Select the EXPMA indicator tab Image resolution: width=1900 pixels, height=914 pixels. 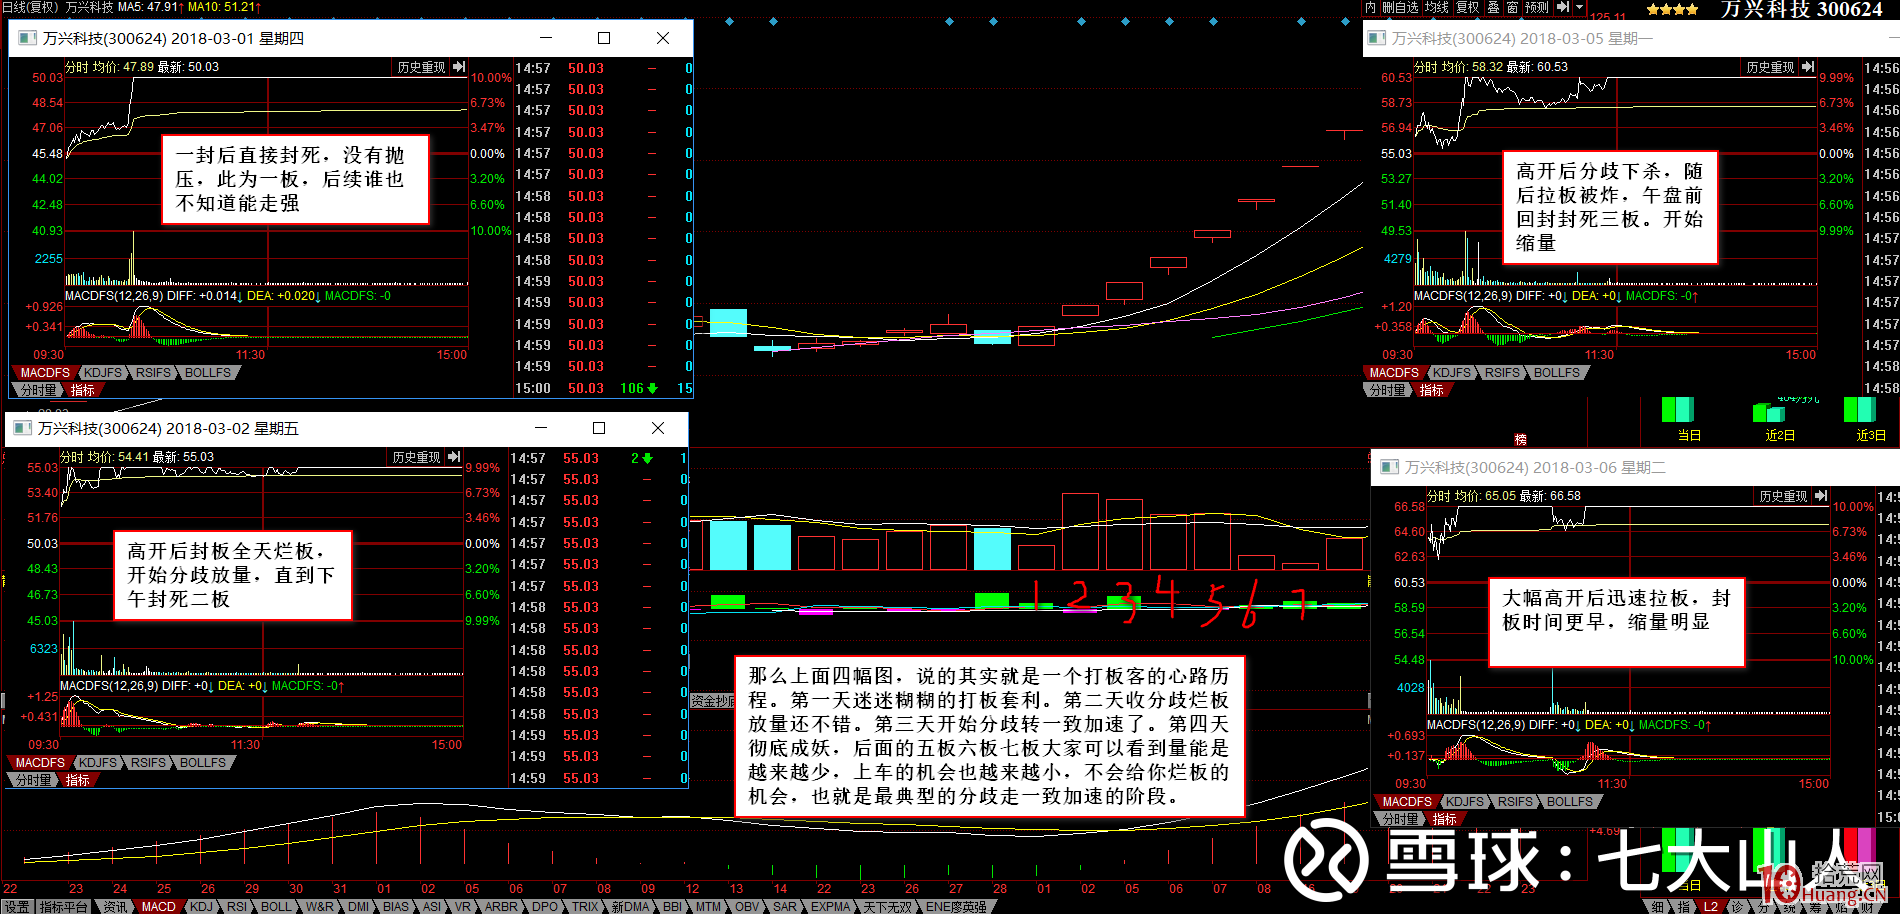point(830,907)
